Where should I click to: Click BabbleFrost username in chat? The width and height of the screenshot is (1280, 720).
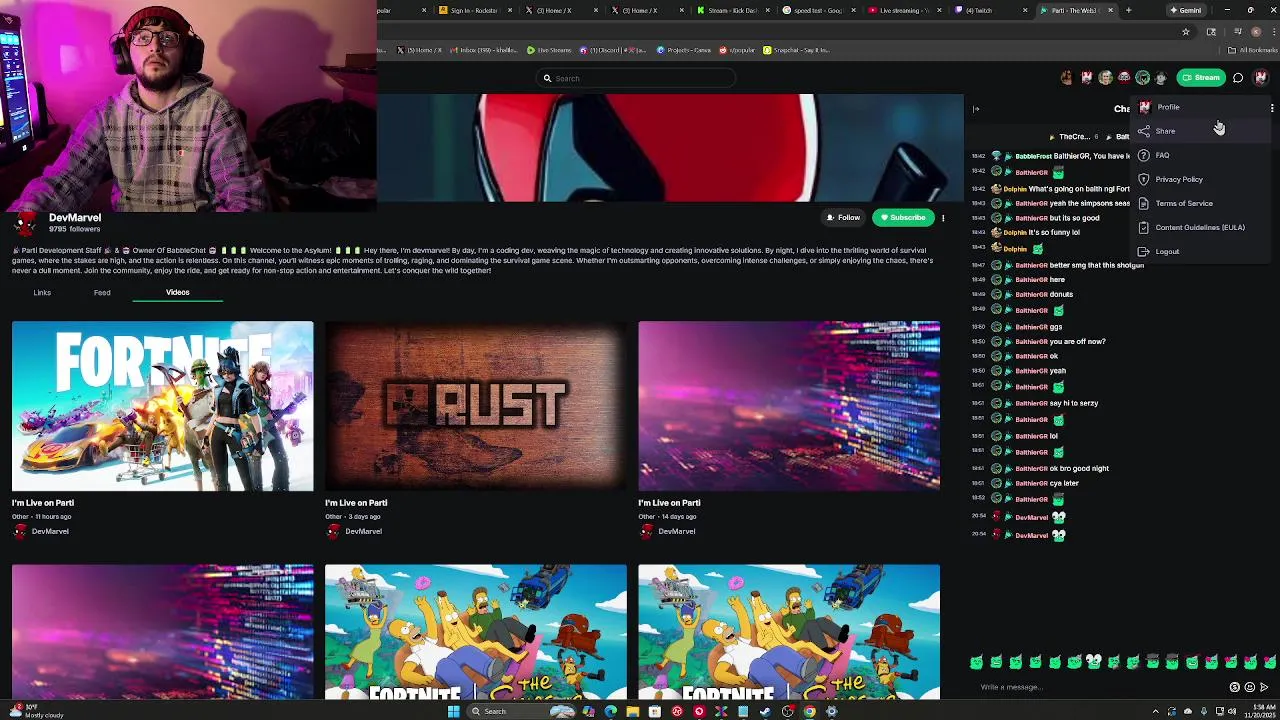click(x=1033, y=156)
